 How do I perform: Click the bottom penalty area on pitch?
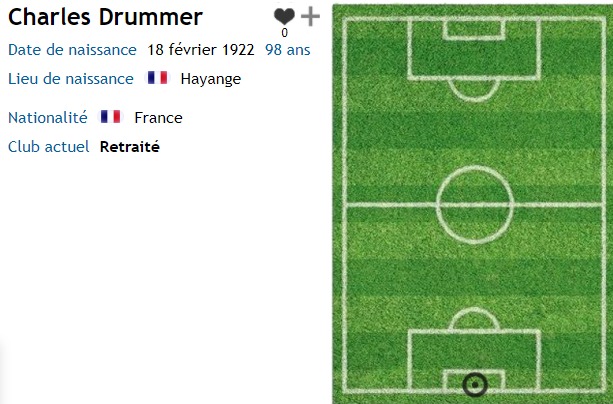(474, 360)
